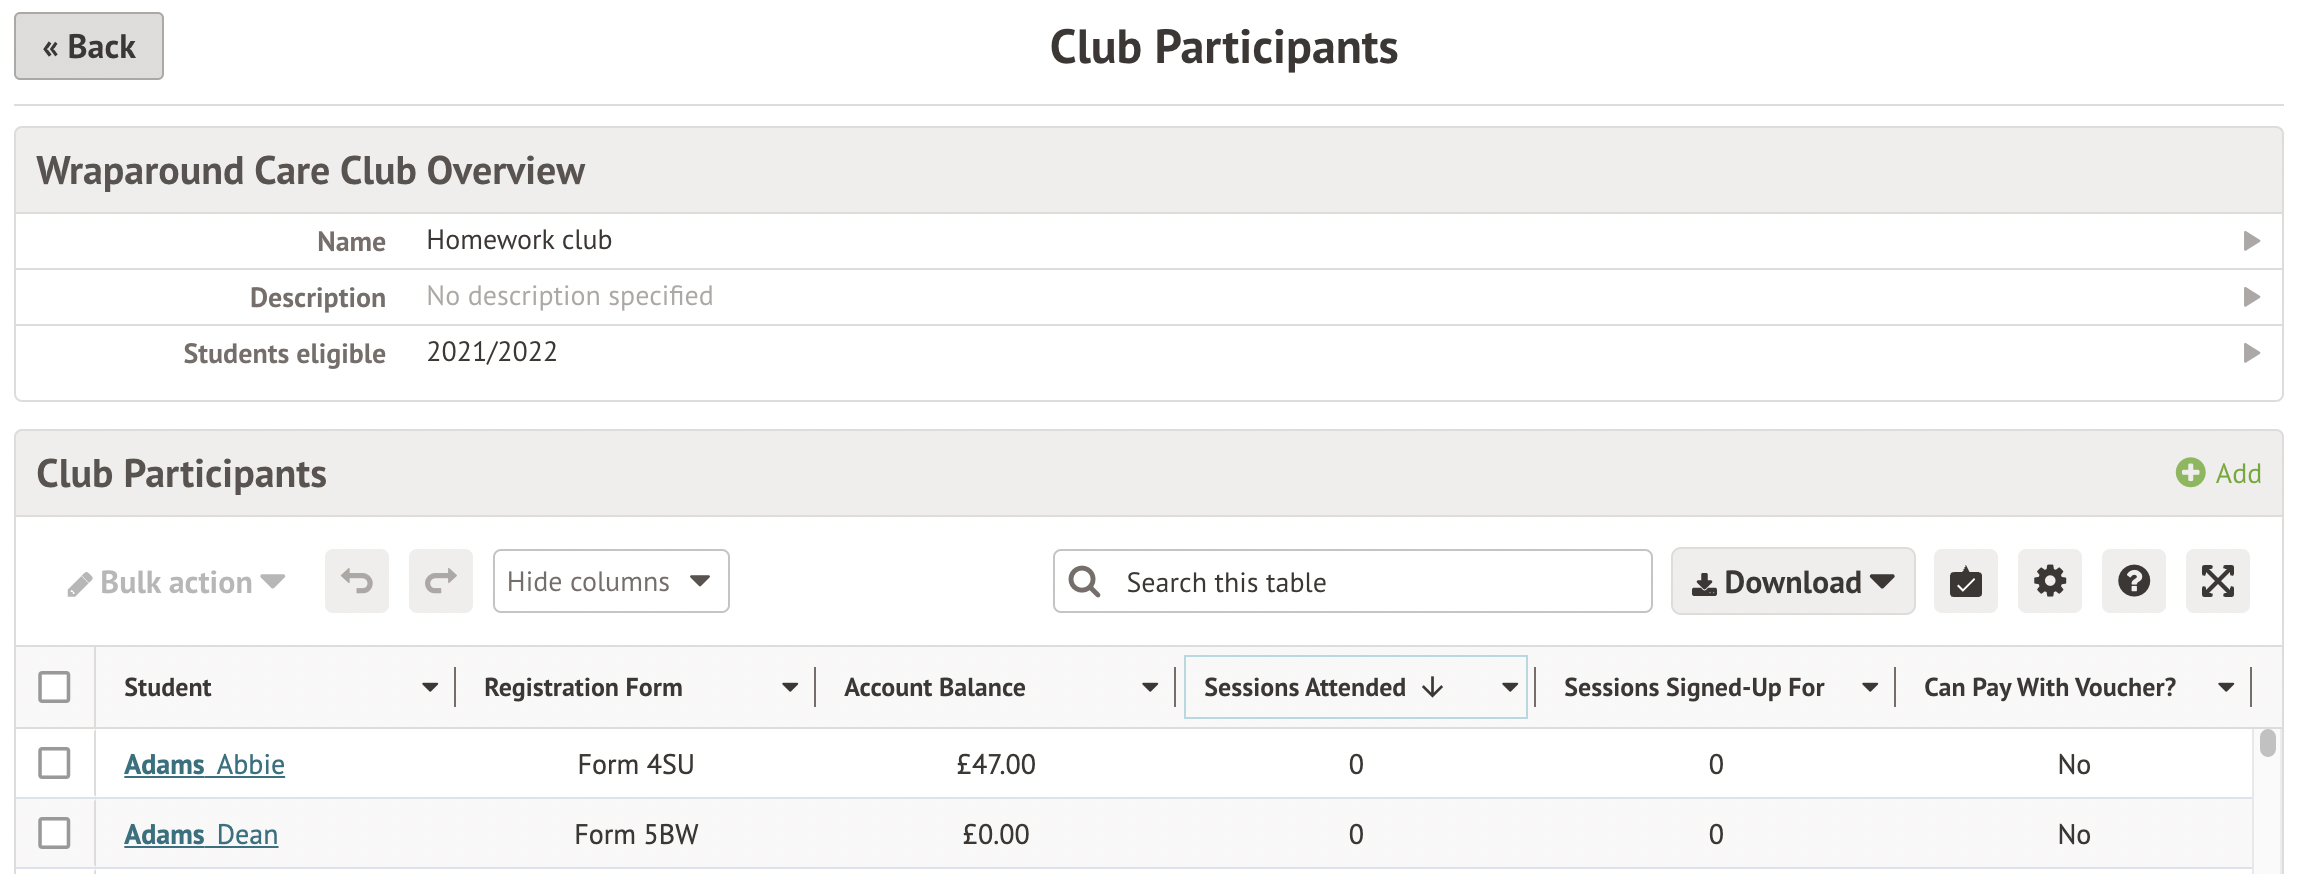Click the checkmark icon beside Download
Viewport: 2300px width, 874px height.
click(x=1965, y=581)
